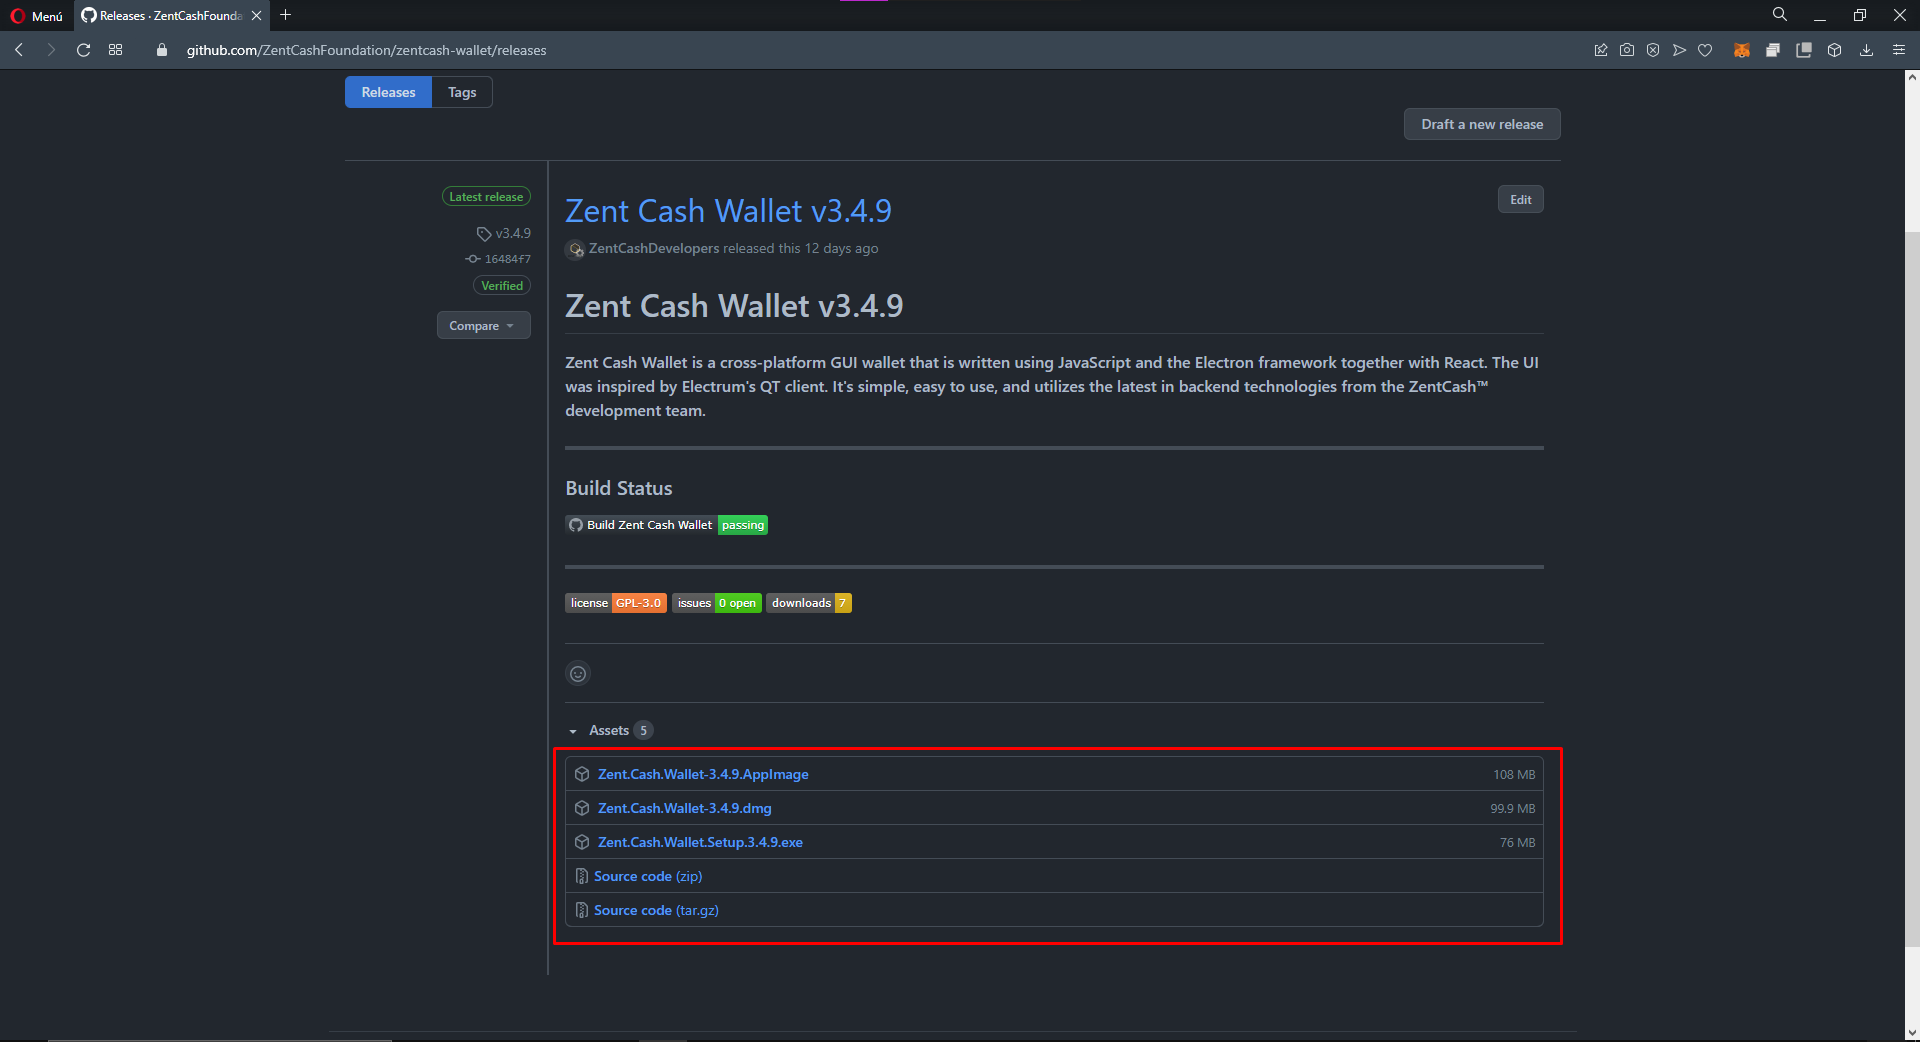
Task: Open the Compare dropdown
Action: point(483,326)
